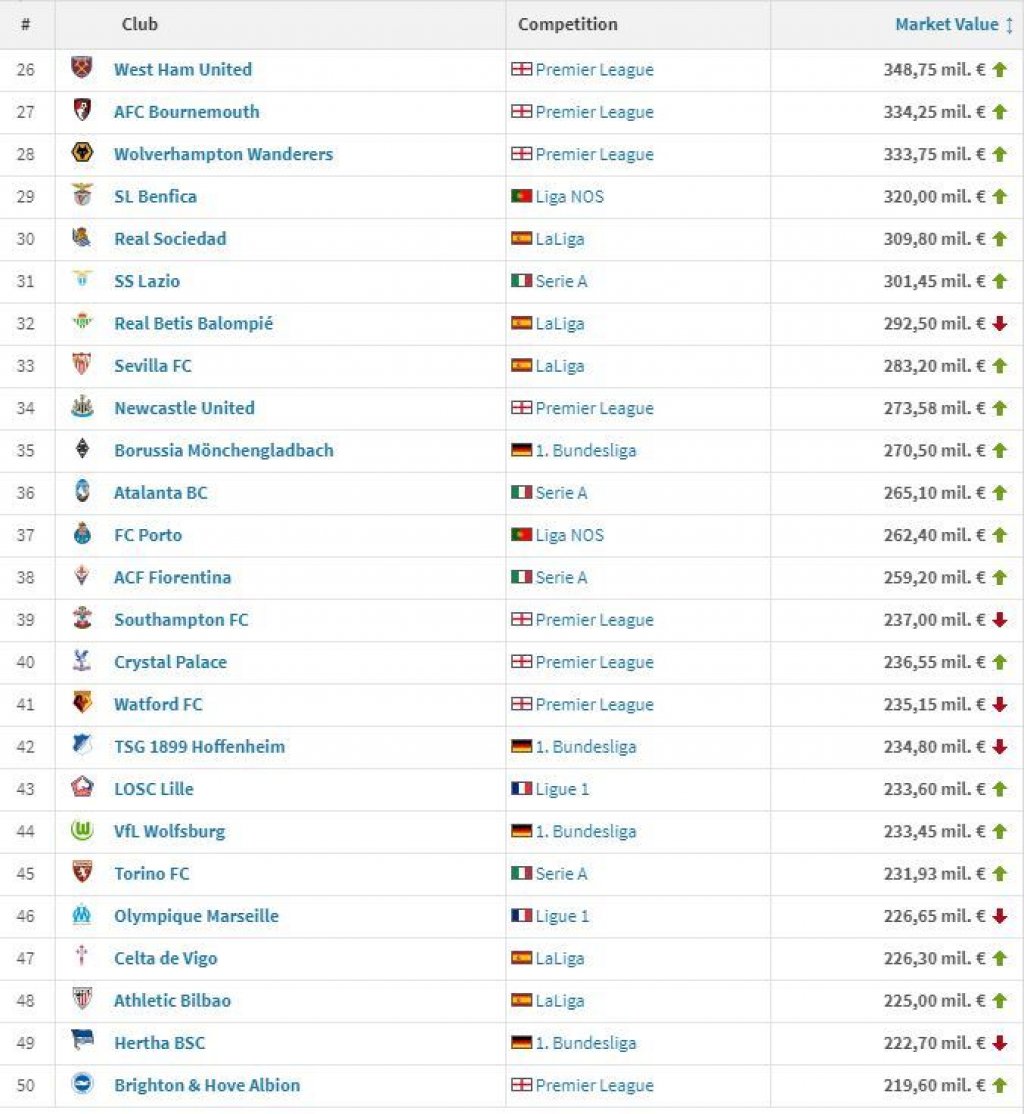Click the VfL Wolfsburg green logo
Screen dimensions: 1024x1114
click(82, 830)
